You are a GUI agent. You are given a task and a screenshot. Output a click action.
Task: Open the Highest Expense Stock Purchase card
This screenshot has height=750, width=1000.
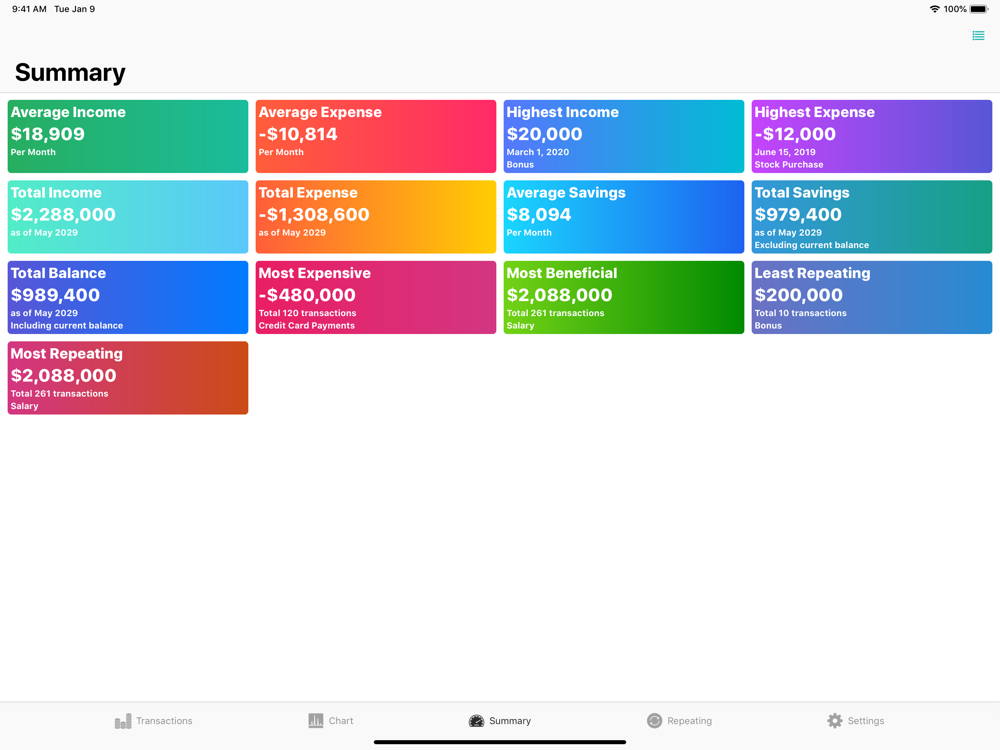pos(872,136)
